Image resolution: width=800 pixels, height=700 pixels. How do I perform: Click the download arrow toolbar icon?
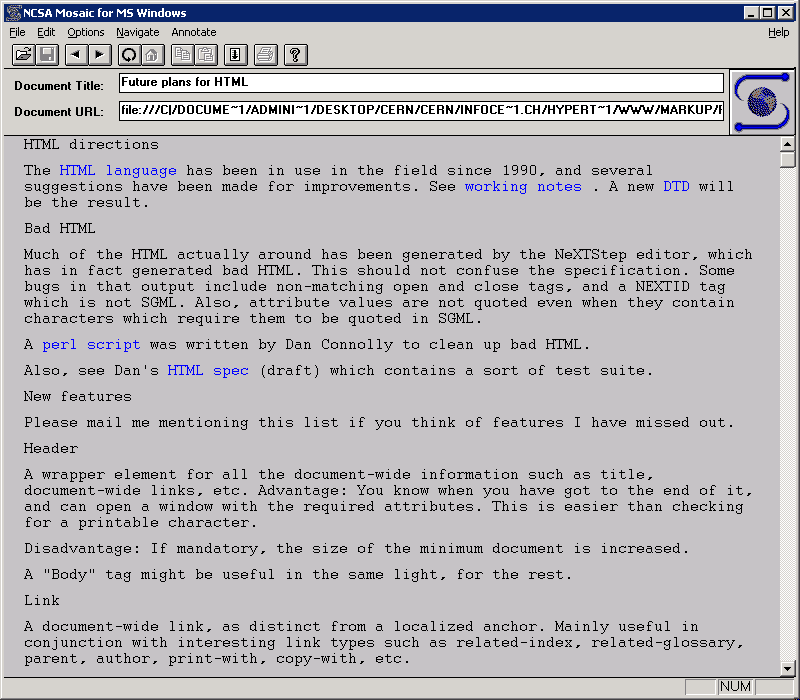(235, 55)
